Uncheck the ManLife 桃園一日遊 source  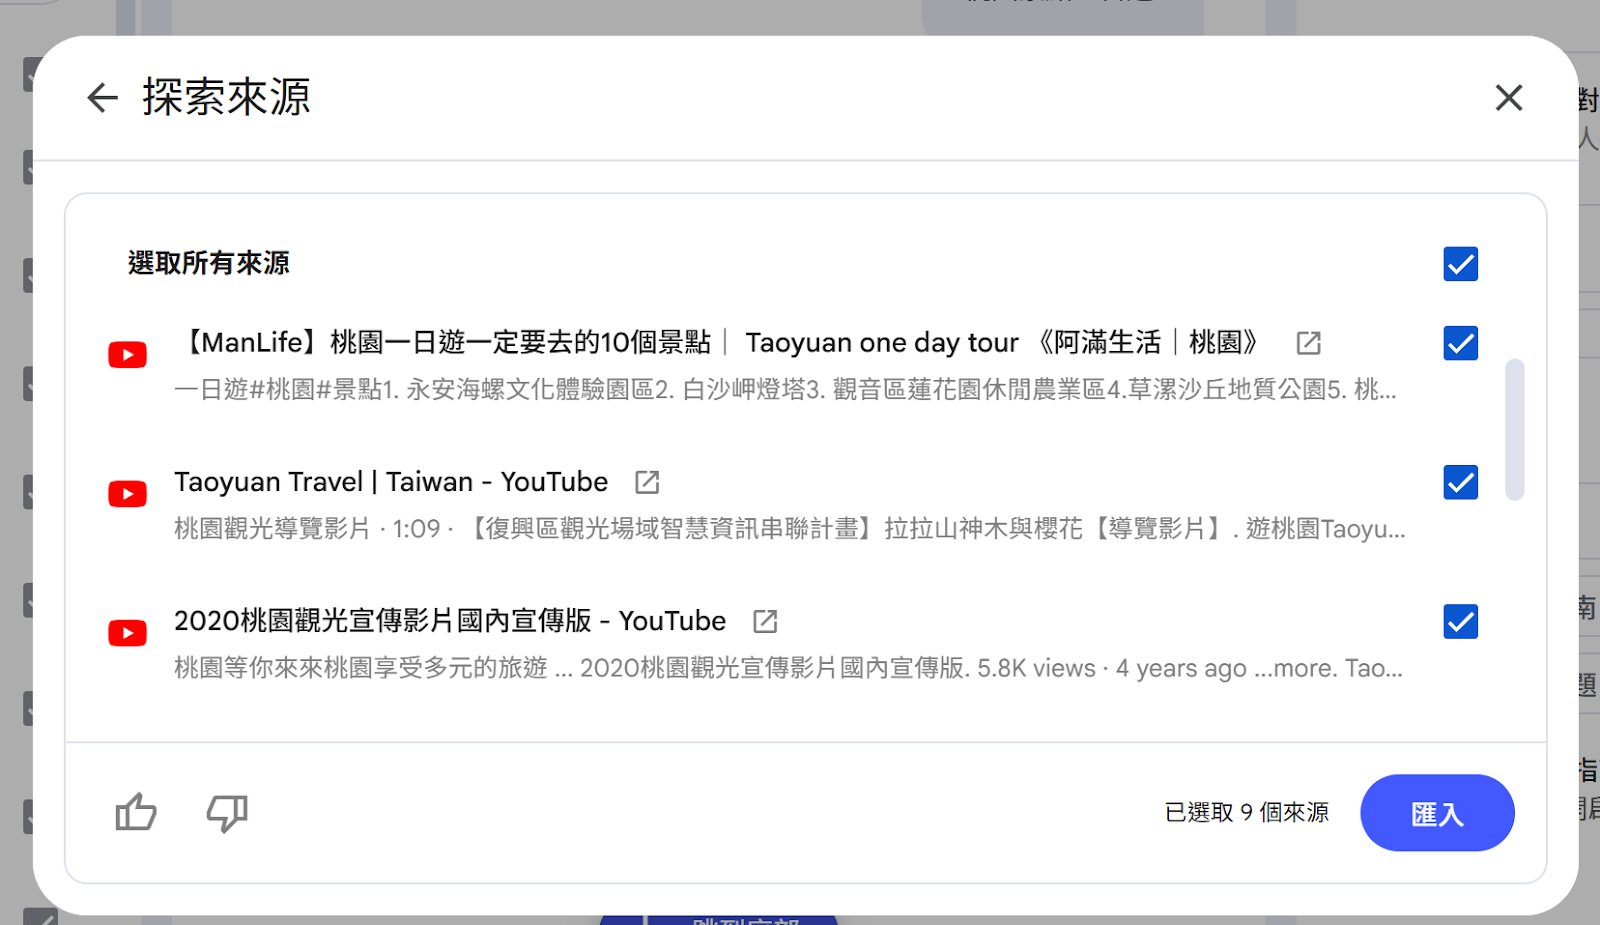1461,343
